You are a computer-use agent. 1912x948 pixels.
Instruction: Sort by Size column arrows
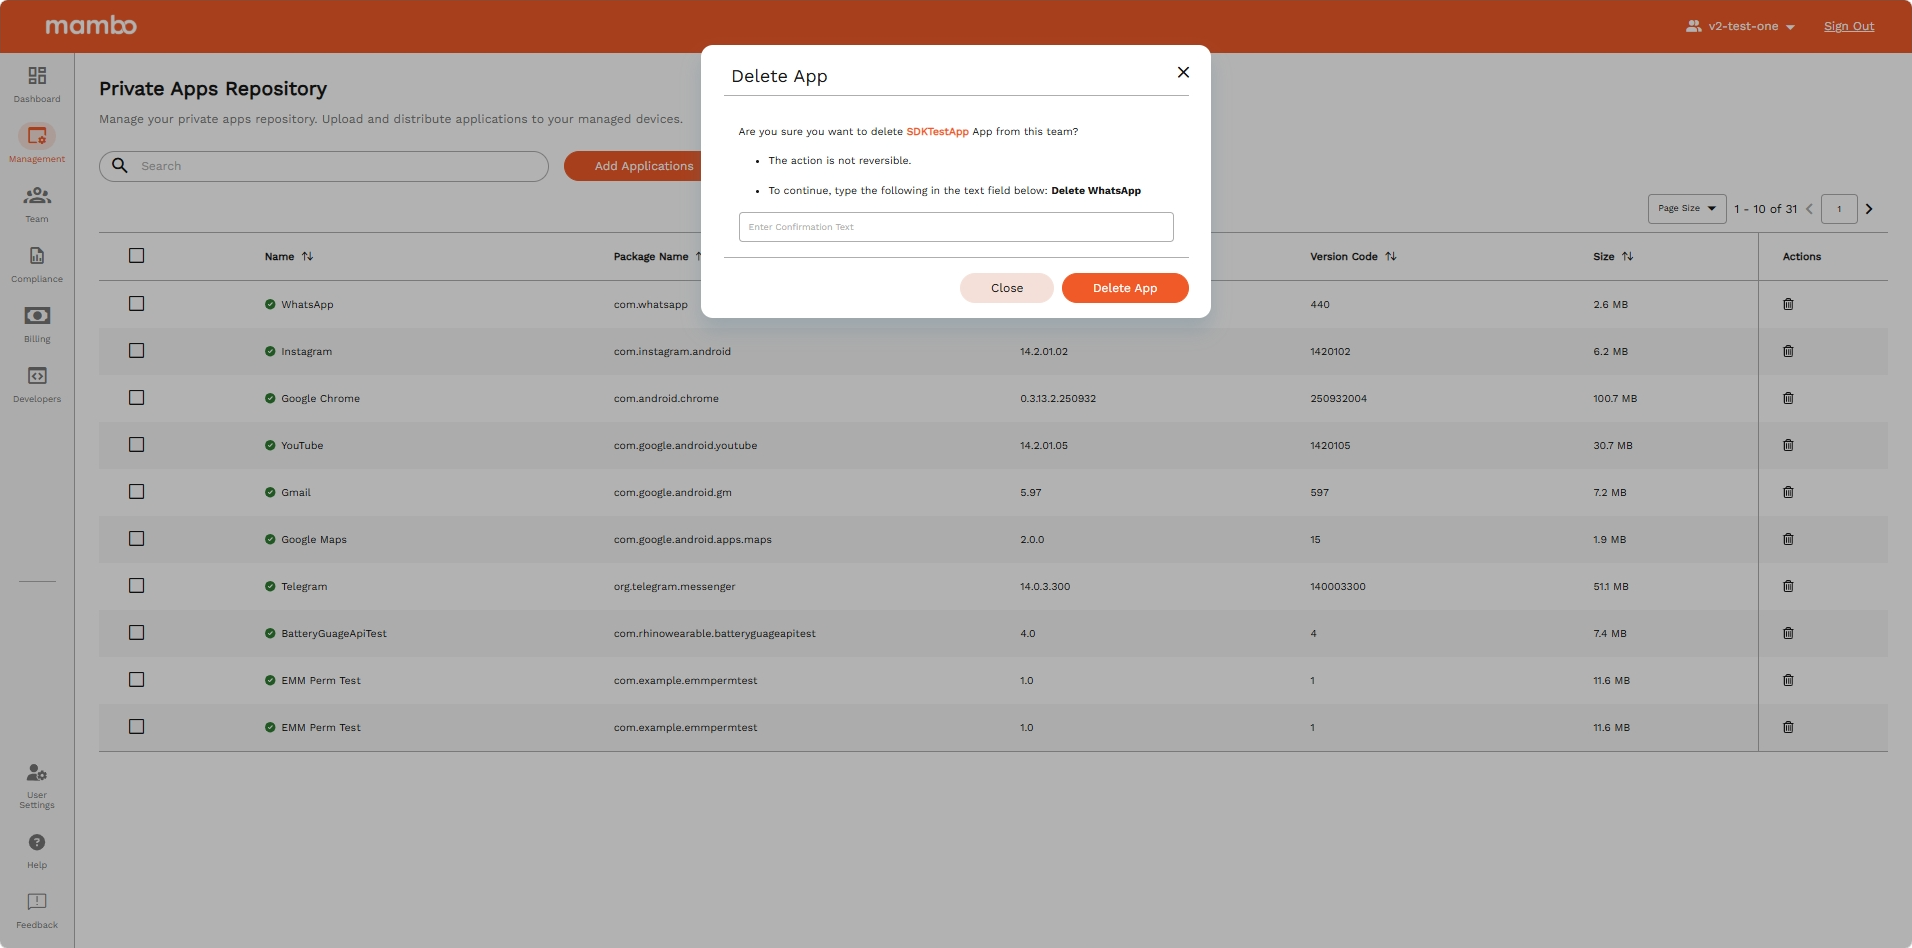coord(1627,256)
